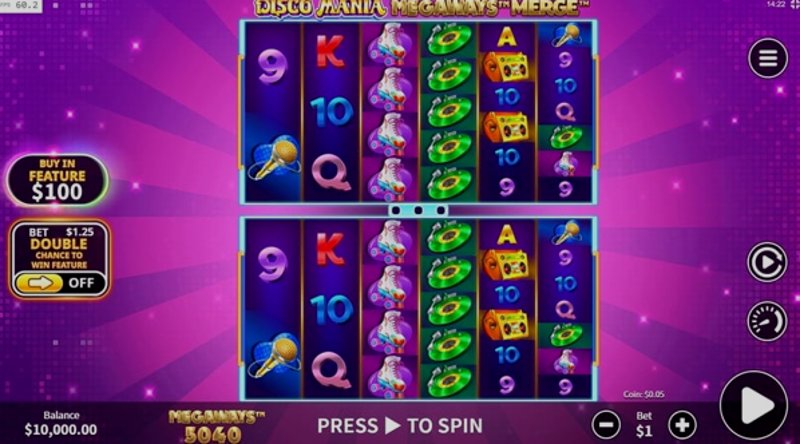Screen dimensions: 800x444
Task: Select the red K symbol in top grid
Action: [330, 52]
